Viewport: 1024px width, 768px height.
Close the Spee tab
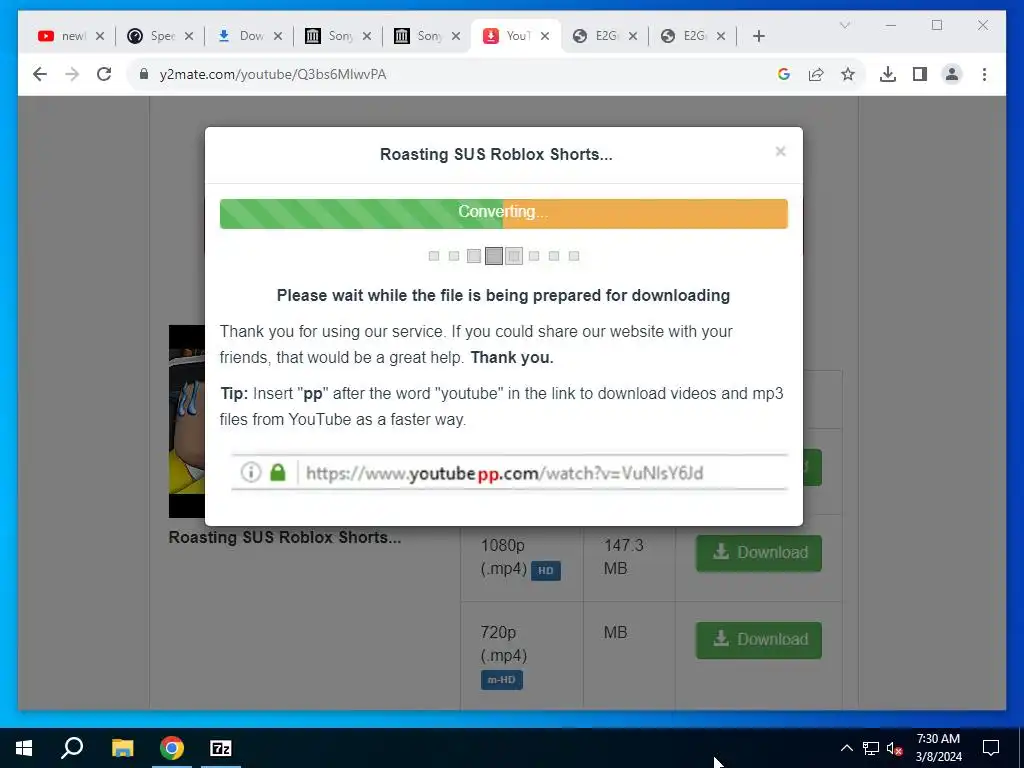(189, 36)
